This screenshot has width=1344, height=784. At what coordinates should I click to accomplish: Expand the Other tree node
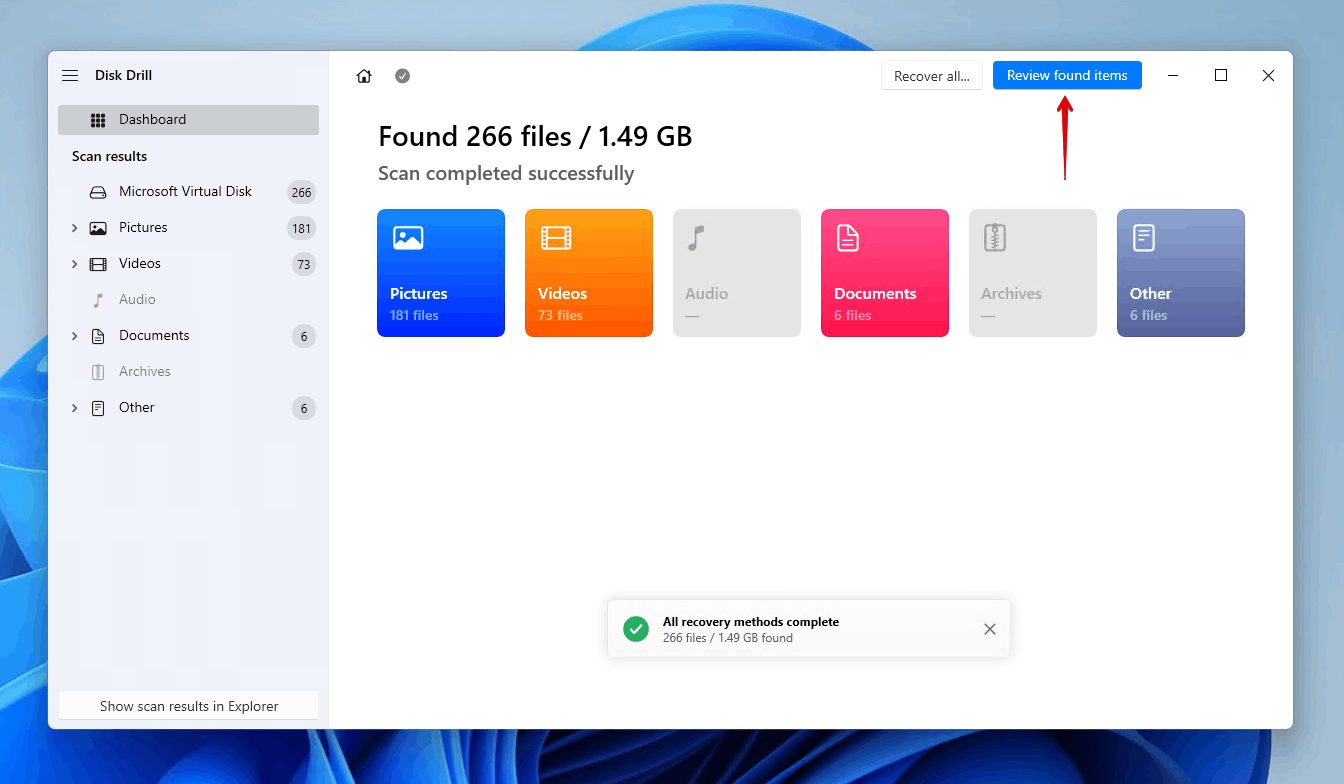pyautogui.click(x=74, y=408)
